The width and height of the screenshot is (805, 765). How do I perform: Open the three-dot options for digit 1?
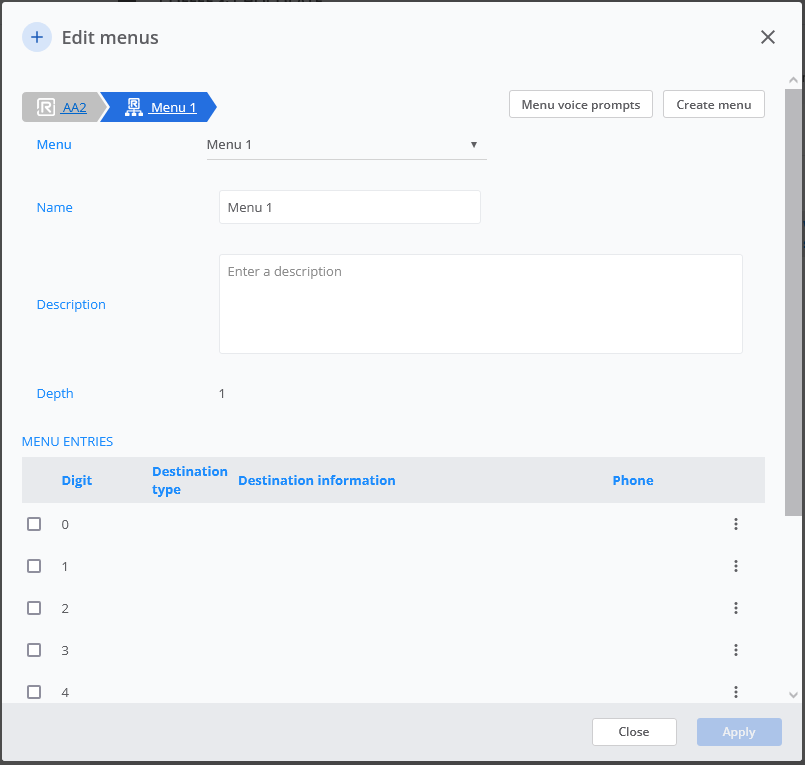(x=735, y=566)
